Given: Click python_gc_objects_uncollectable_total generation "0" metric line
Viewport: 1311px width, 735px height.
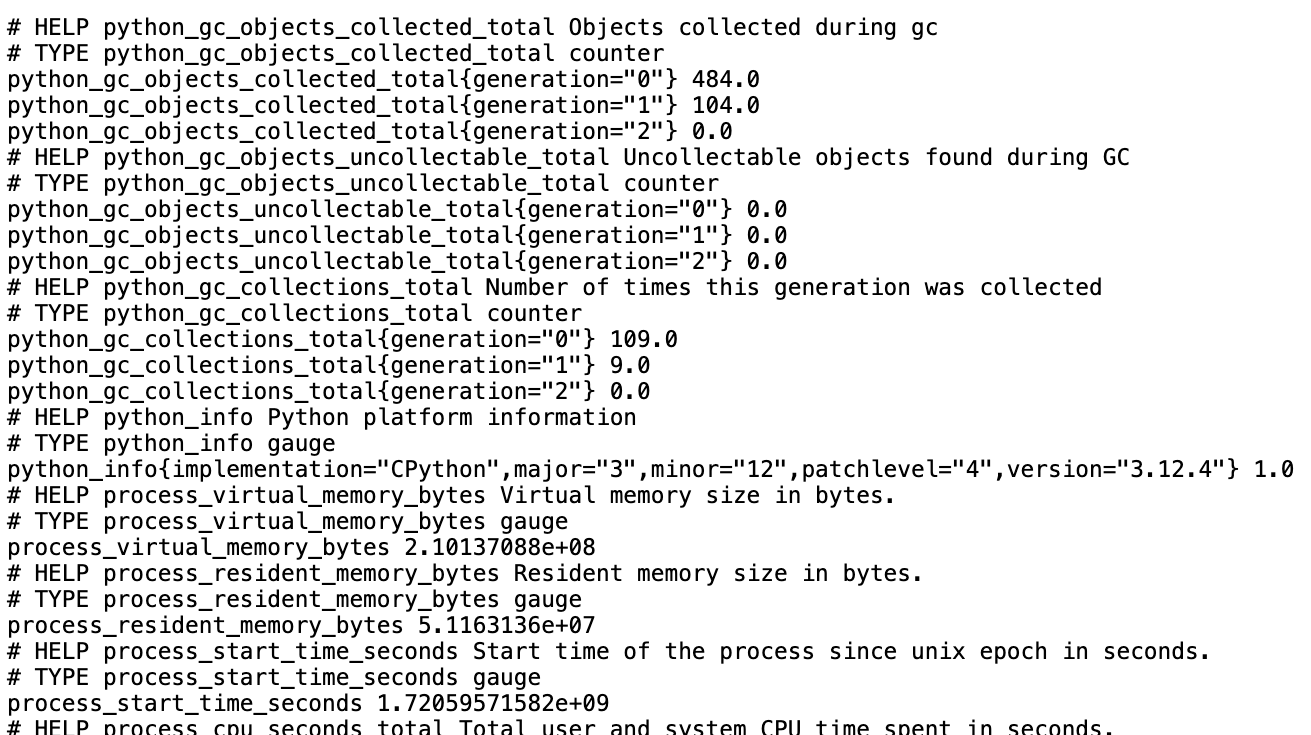Looking at the screenshot, I should click(x=397, y=209).
